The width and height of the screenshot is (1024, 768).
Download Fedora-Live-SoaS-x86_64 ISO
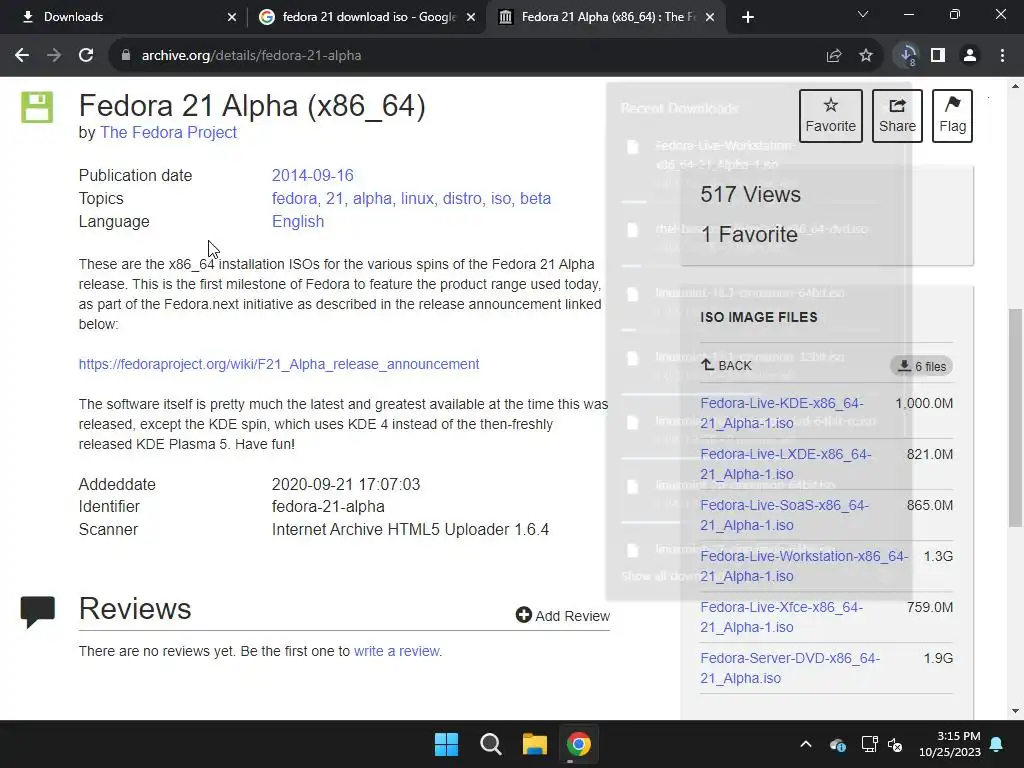[784, 515]
